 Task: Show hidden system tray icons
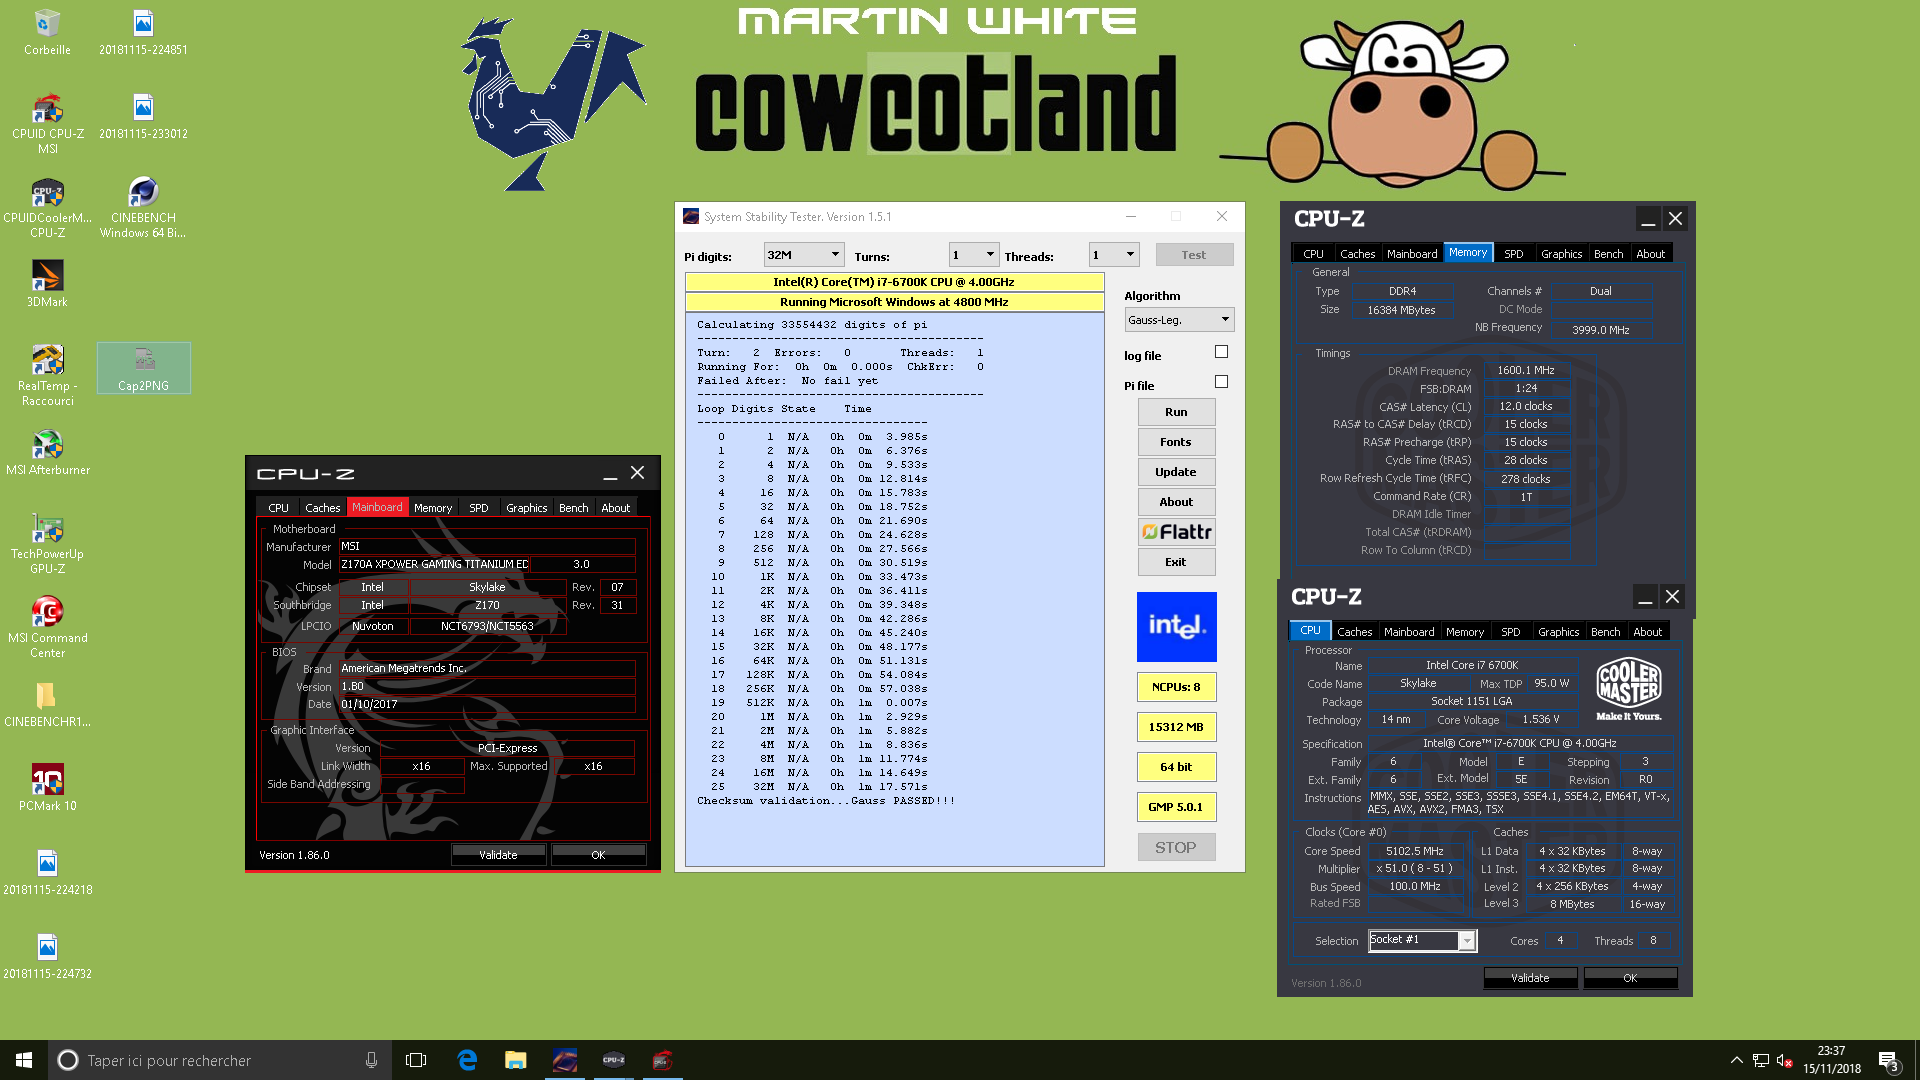1736,1060
